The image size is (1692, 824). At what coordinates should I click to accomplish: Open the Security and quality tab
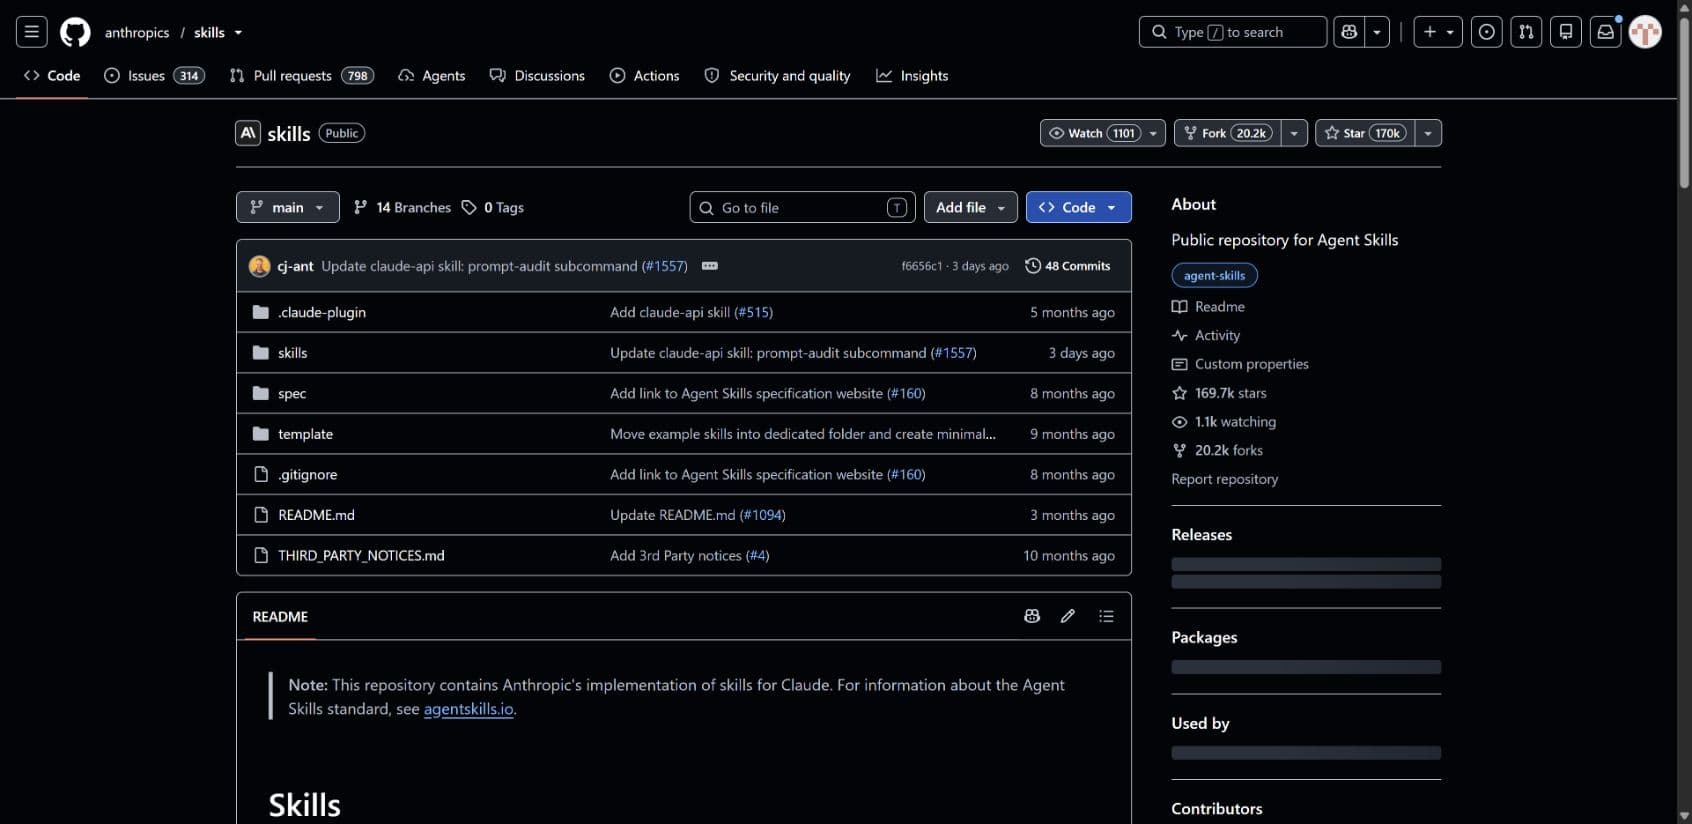click(x=777, y=76)
